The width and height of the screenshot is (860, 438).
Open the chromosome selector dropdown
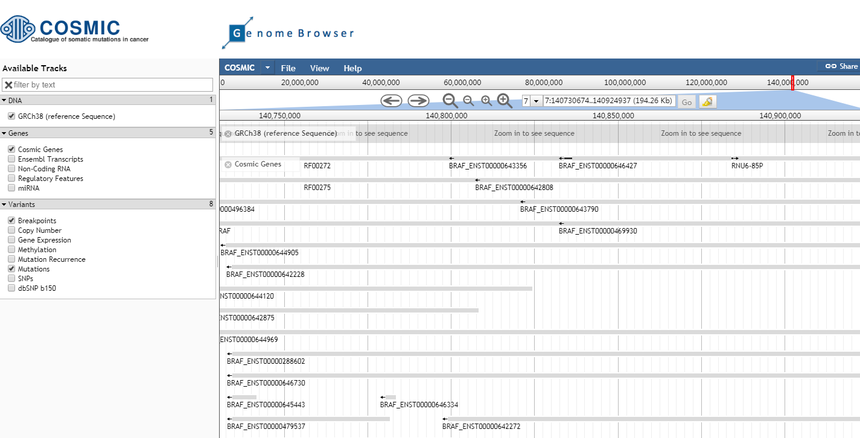tap(537, 102)
